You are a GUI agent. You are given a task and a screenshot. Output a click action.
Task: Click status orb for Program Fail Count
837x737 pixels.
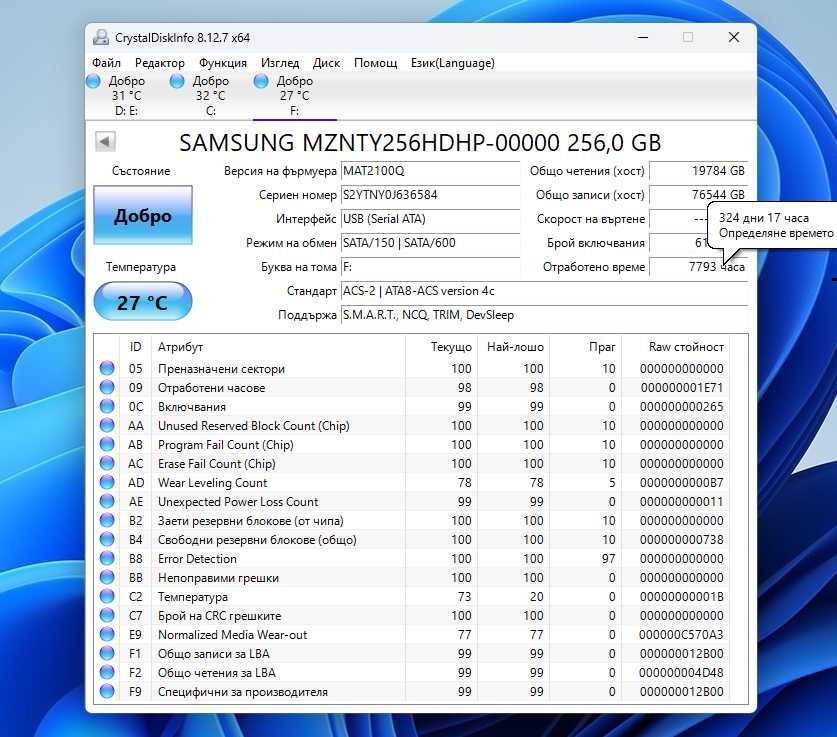click(x=107, y=445)
